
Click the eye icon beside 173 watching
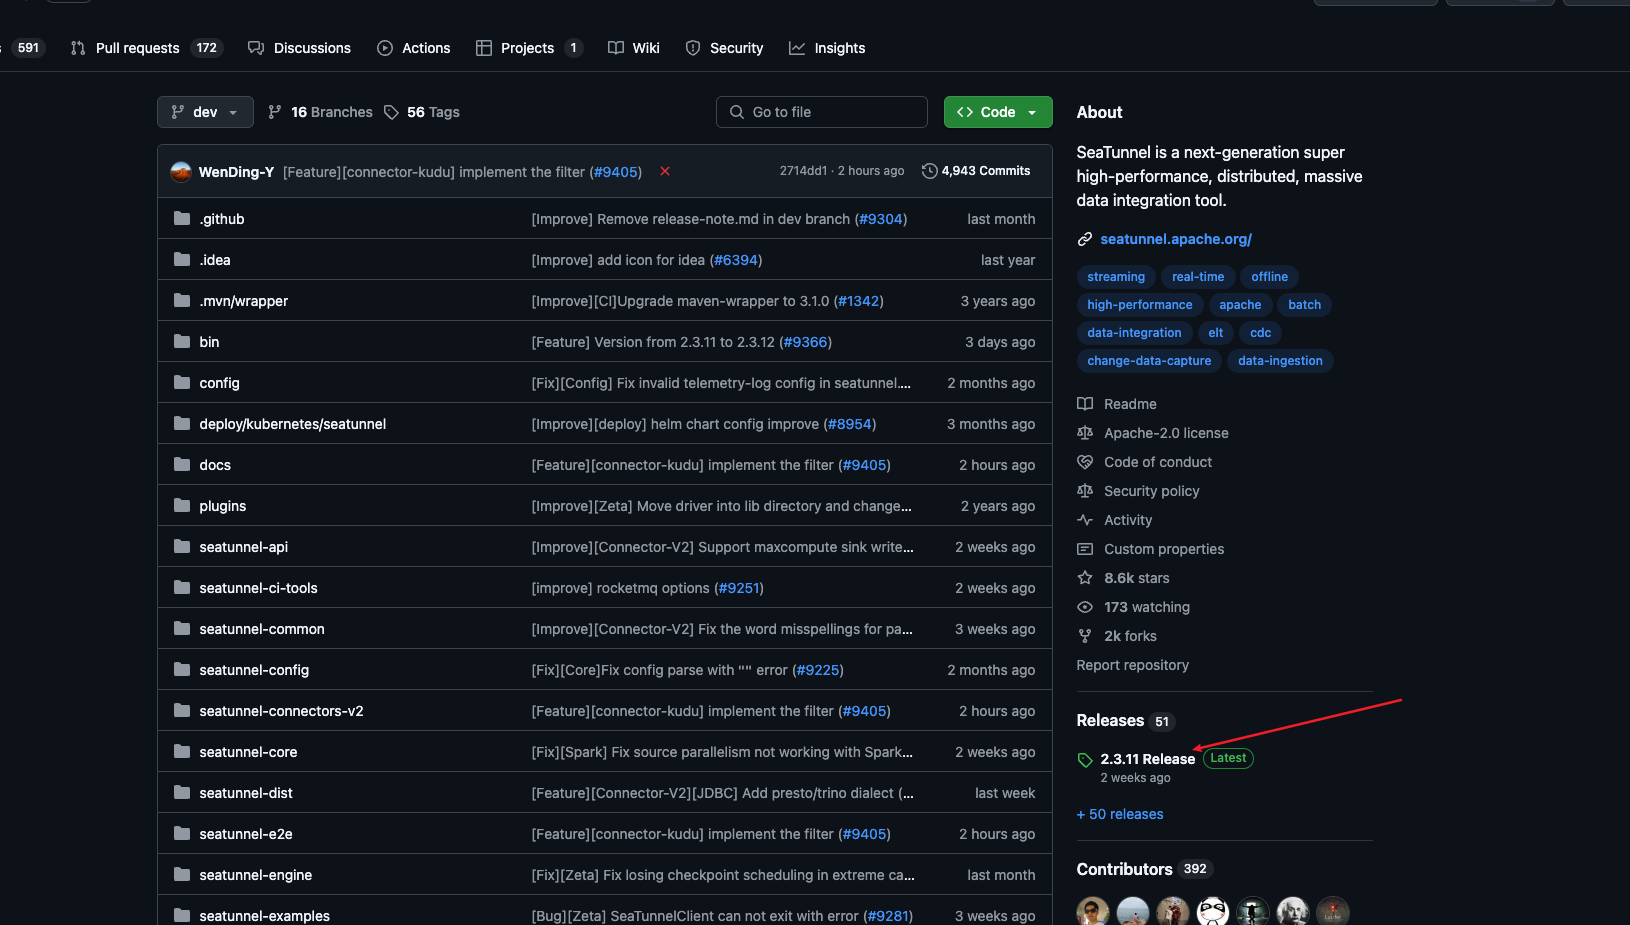(x=1085, y=607)
